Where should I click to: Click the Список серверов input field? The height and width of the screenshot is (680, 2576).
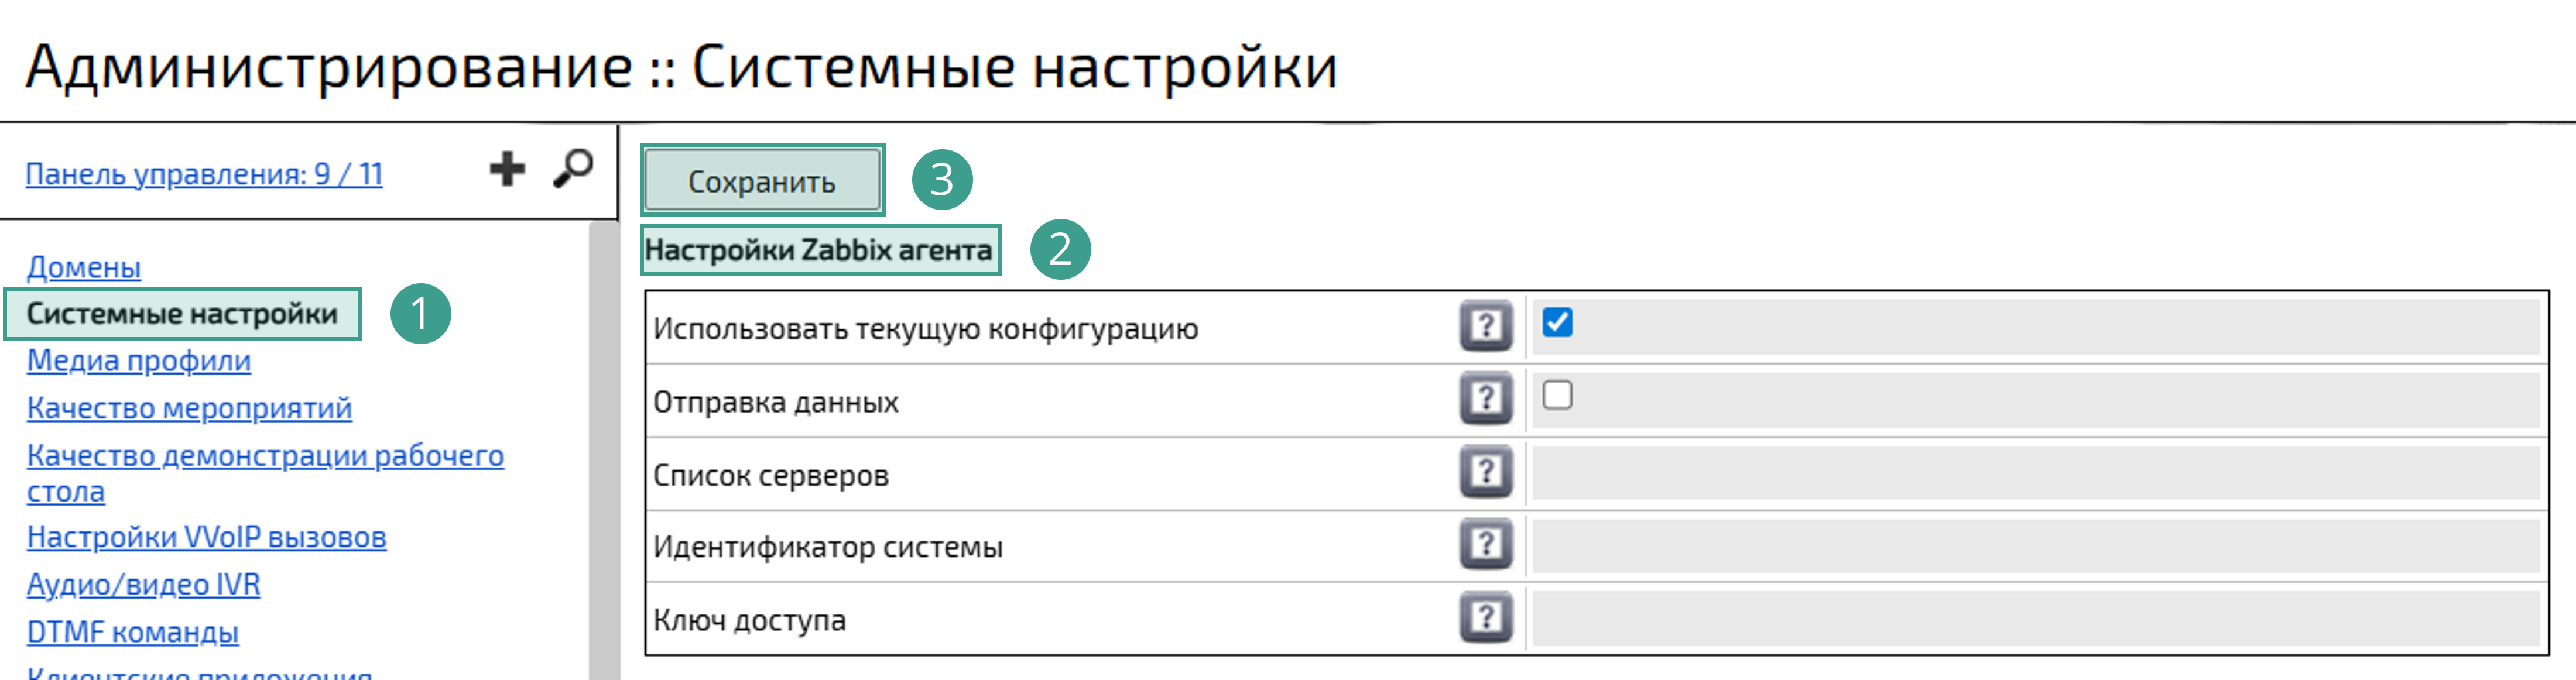(2000, 473)
